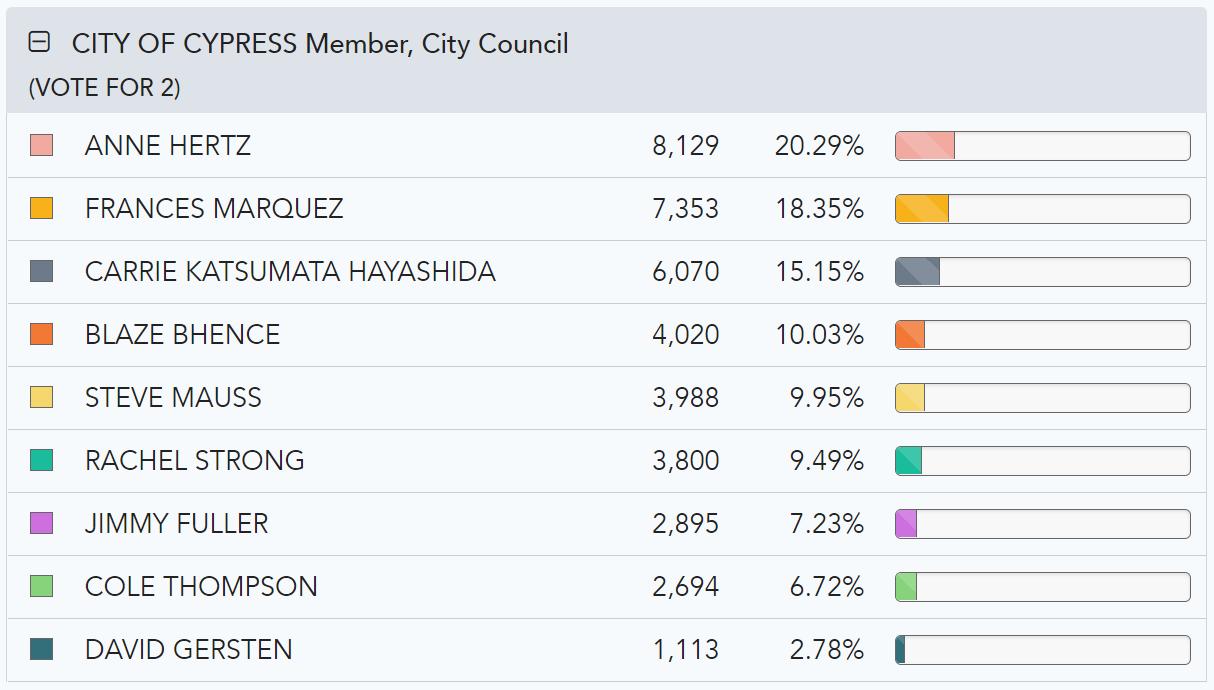1214x690 pixels.
Task: Click Frances Marquez's vote percentage bar
Action: pos(1042,209)
